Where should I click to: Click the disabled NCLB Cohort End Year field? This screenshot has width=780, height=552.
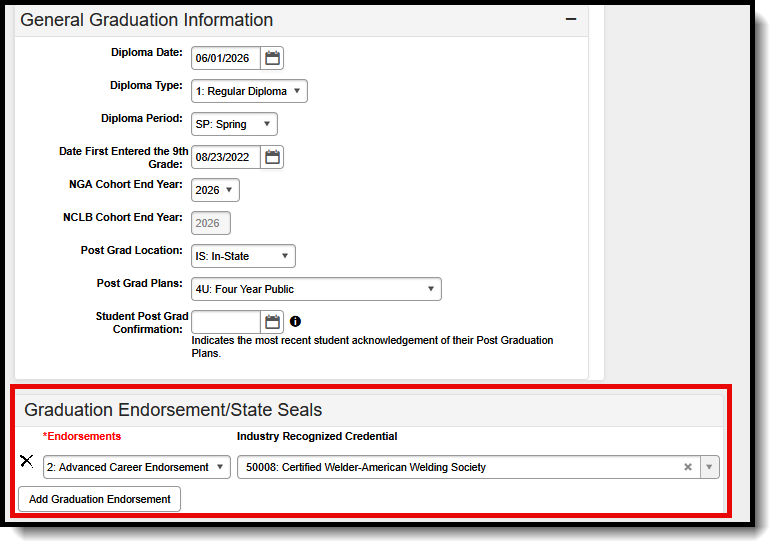point(211,223)
